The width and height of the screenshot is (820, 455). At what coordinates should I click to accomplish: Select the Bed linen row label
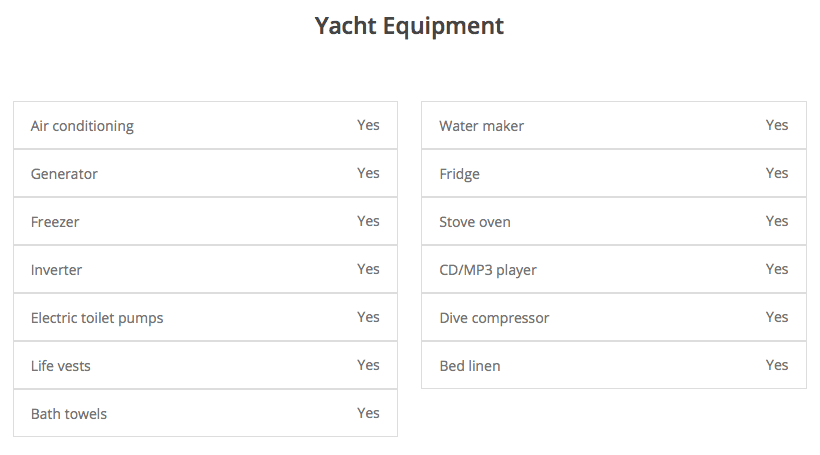[x=470, y=366]
